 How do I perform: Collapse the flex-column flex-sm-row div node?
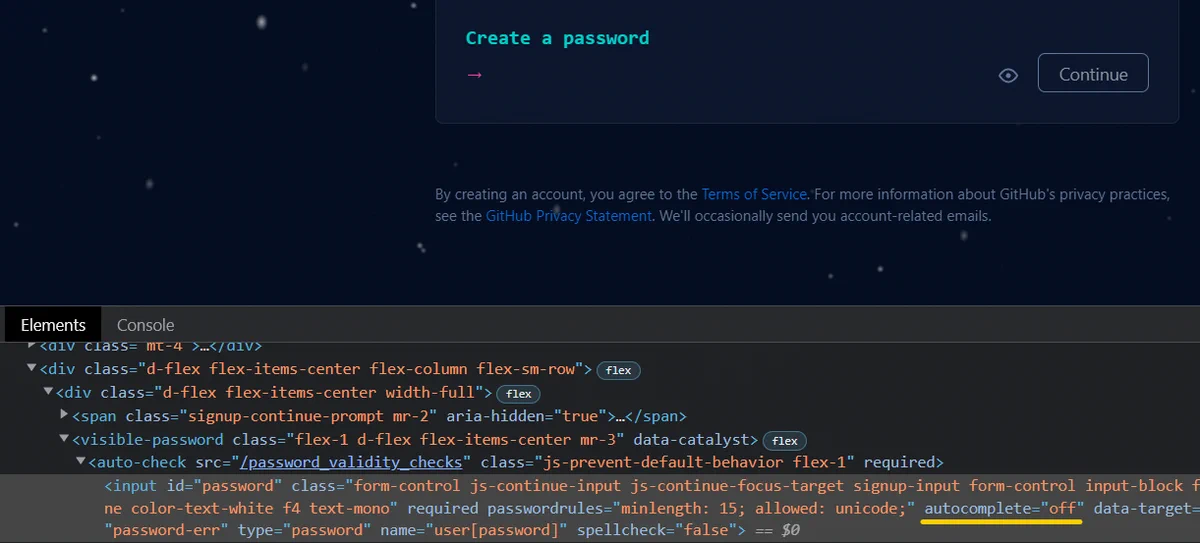[32, 369]
